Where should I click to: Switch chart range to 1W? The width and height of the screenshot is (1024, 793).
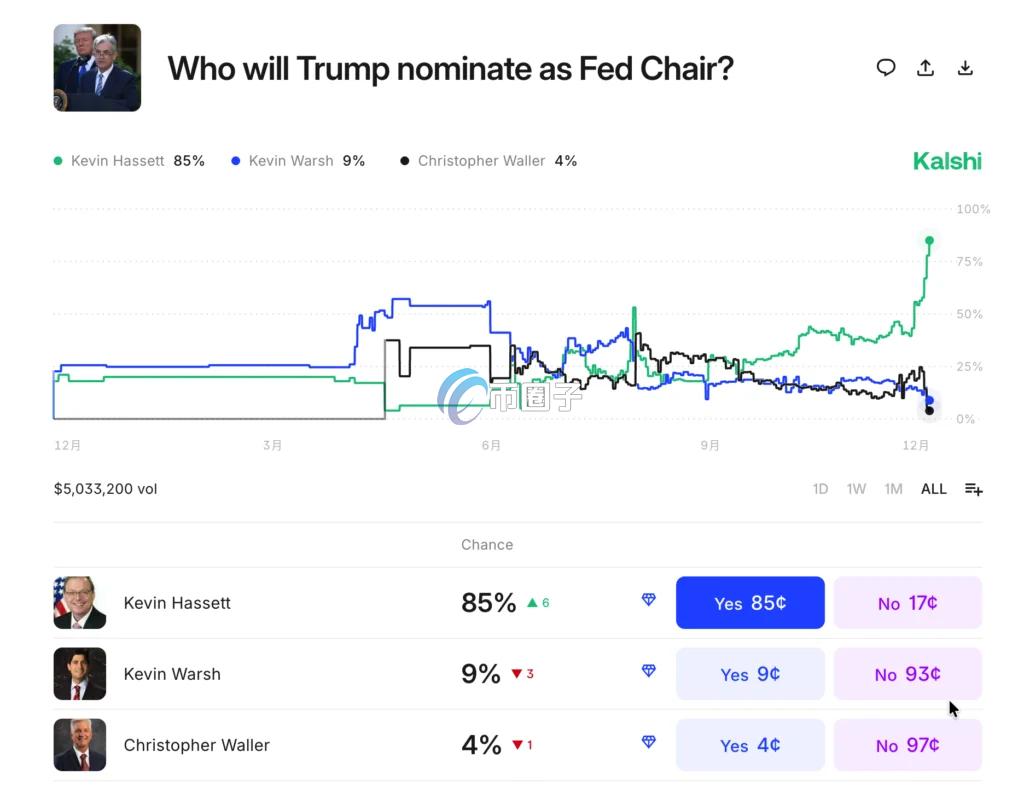click(x=856, y=489)
